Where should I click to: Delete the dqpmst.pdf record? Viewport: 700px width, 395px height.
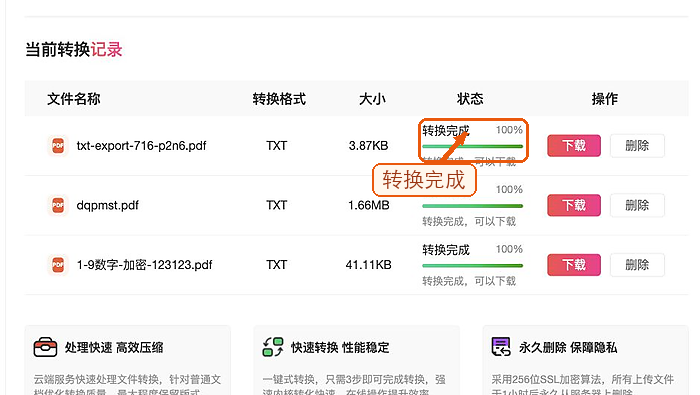(x=637, y=205)
